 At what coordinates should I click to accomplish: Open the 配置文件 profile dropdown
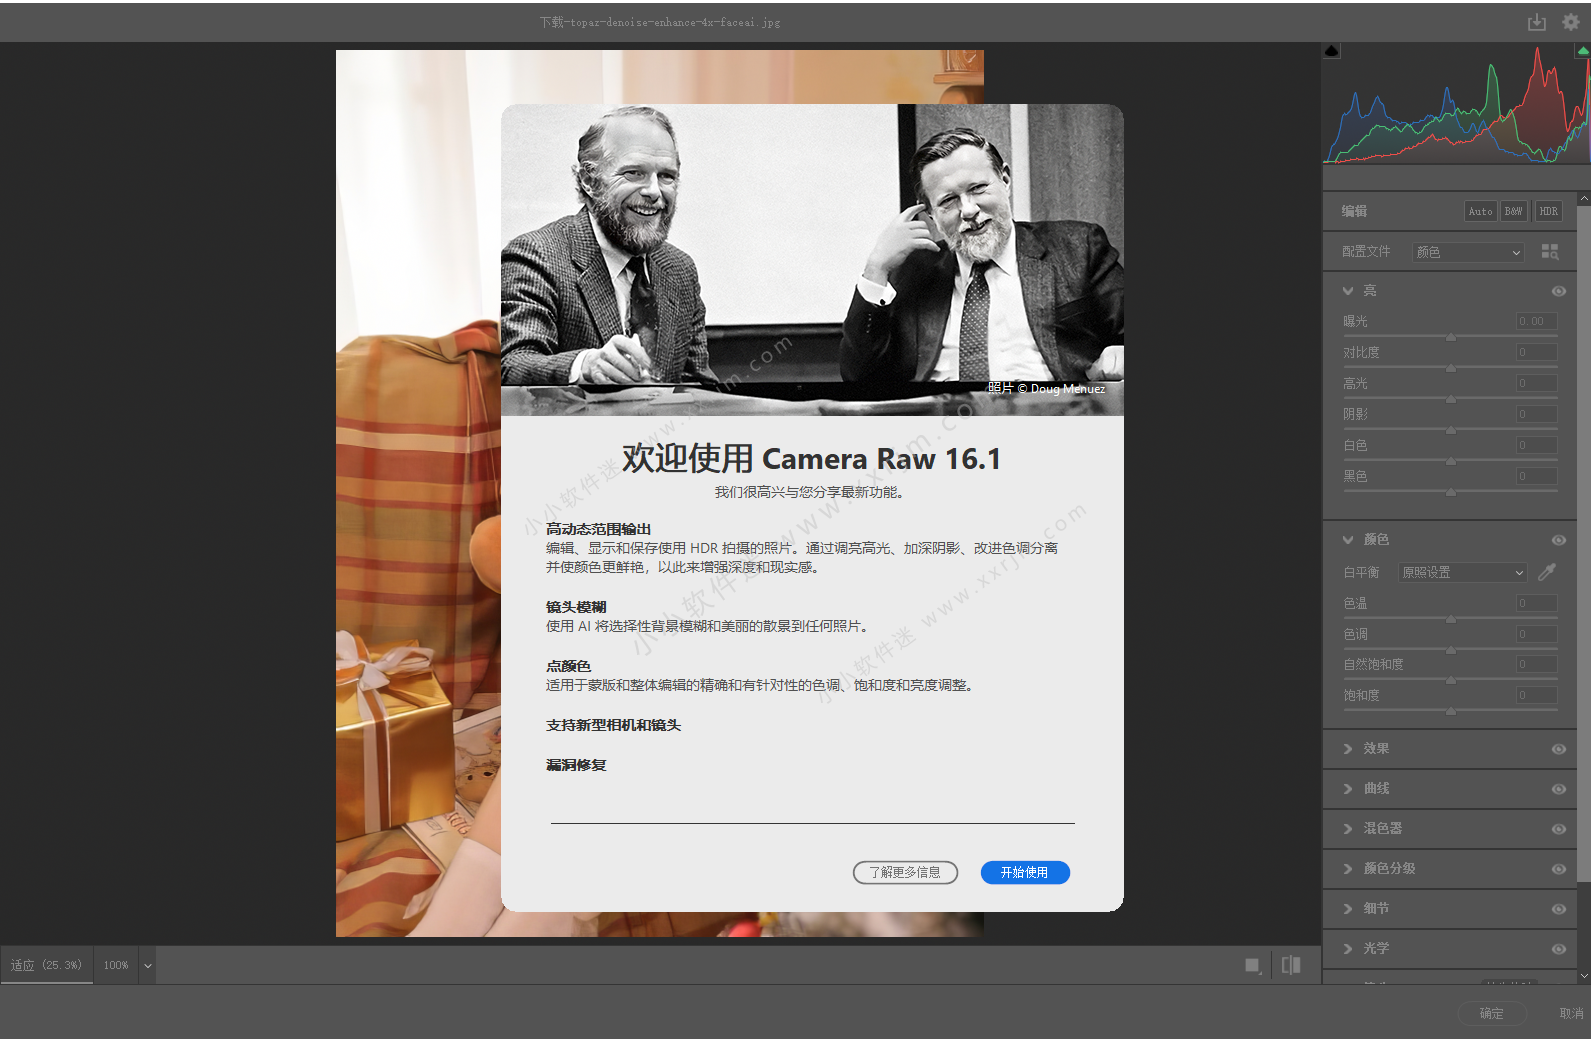(1468, 252)
